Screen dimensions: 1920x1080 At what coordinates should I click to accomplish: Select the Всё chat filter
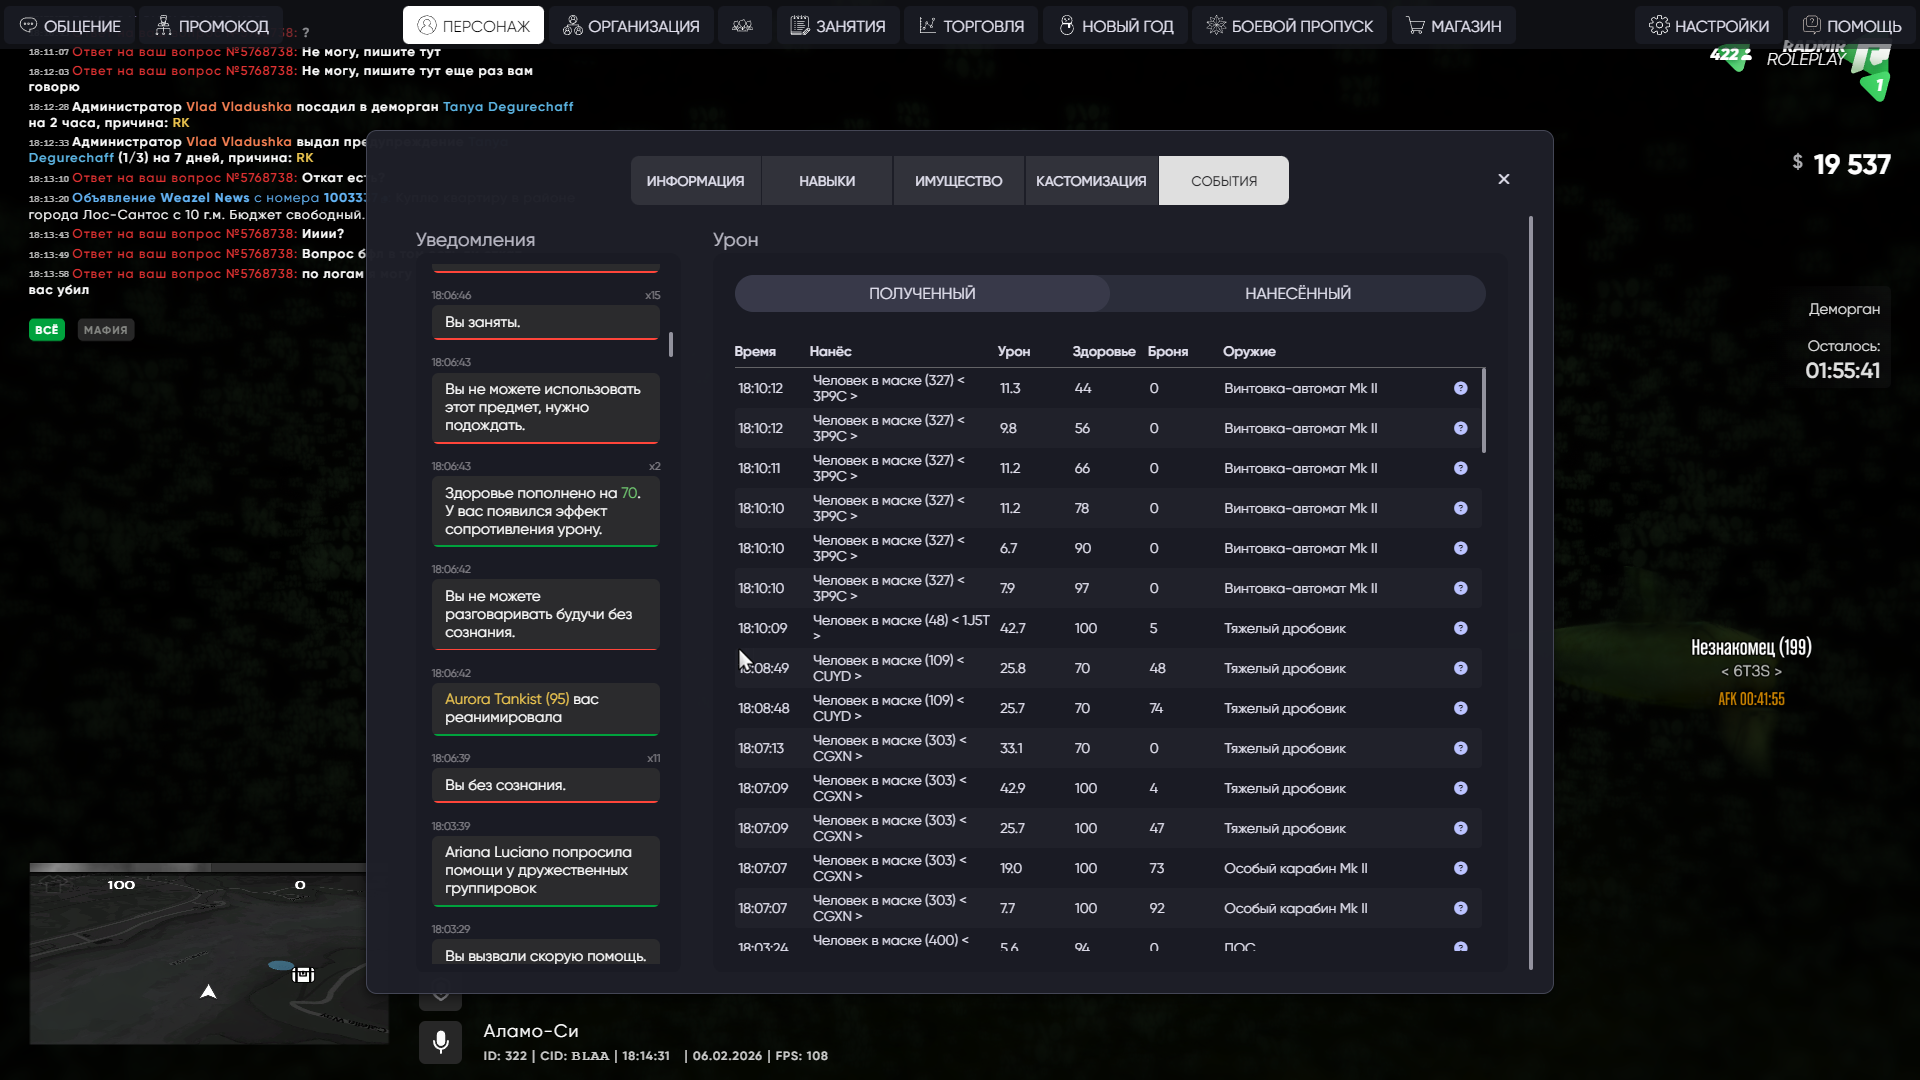click(46, 330)
